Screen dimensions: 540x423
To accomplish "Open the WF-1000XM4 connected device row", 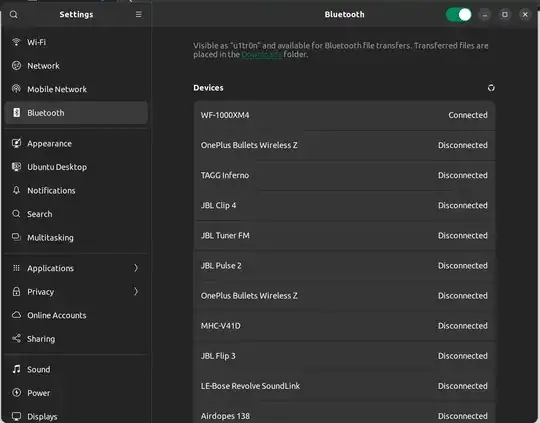I will point(344,115).
